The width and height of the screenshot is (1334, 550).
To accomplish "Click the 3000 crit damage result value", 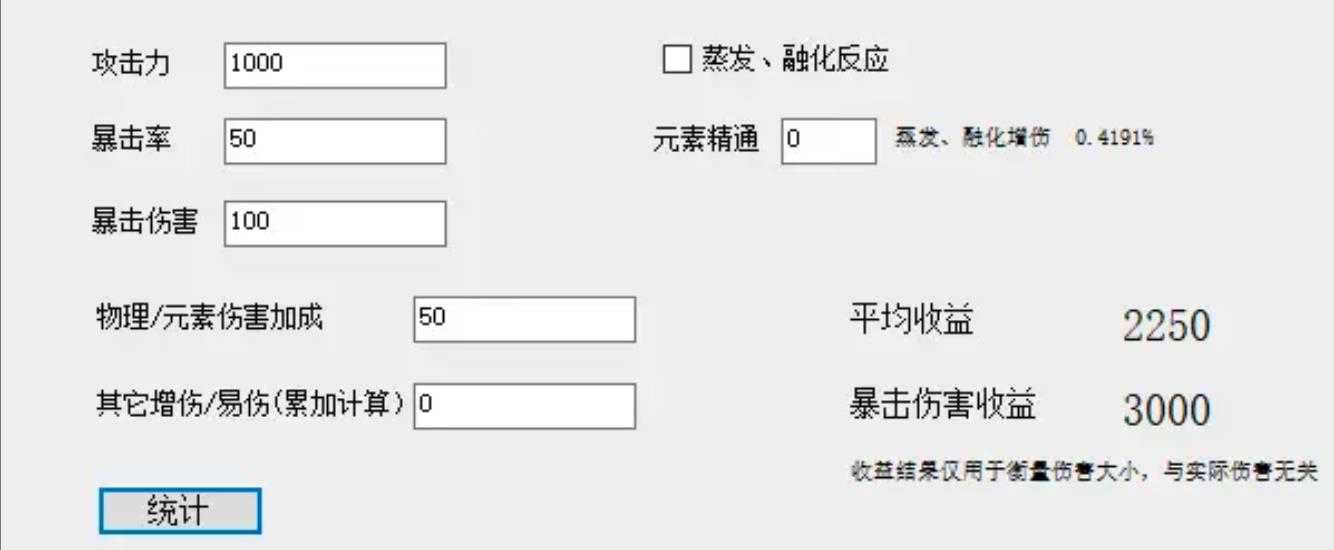I will tap(1166, 410).
